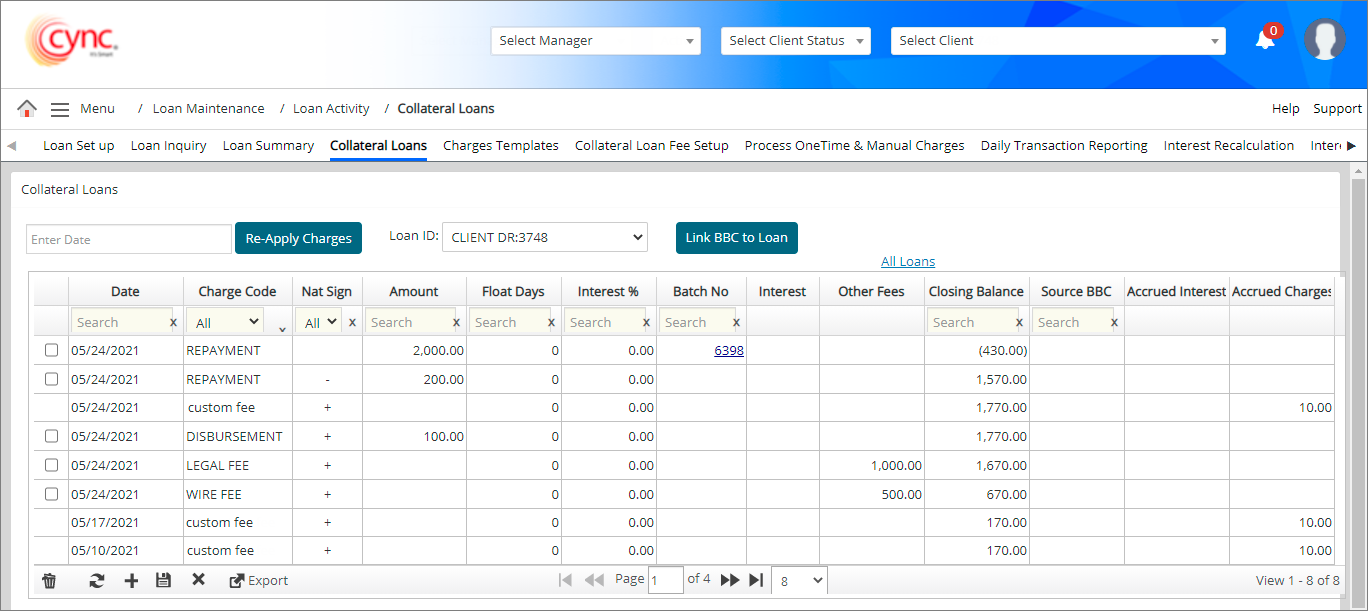Check the box for the 2,000.00 REPAYMENT row

coord(51,351)
